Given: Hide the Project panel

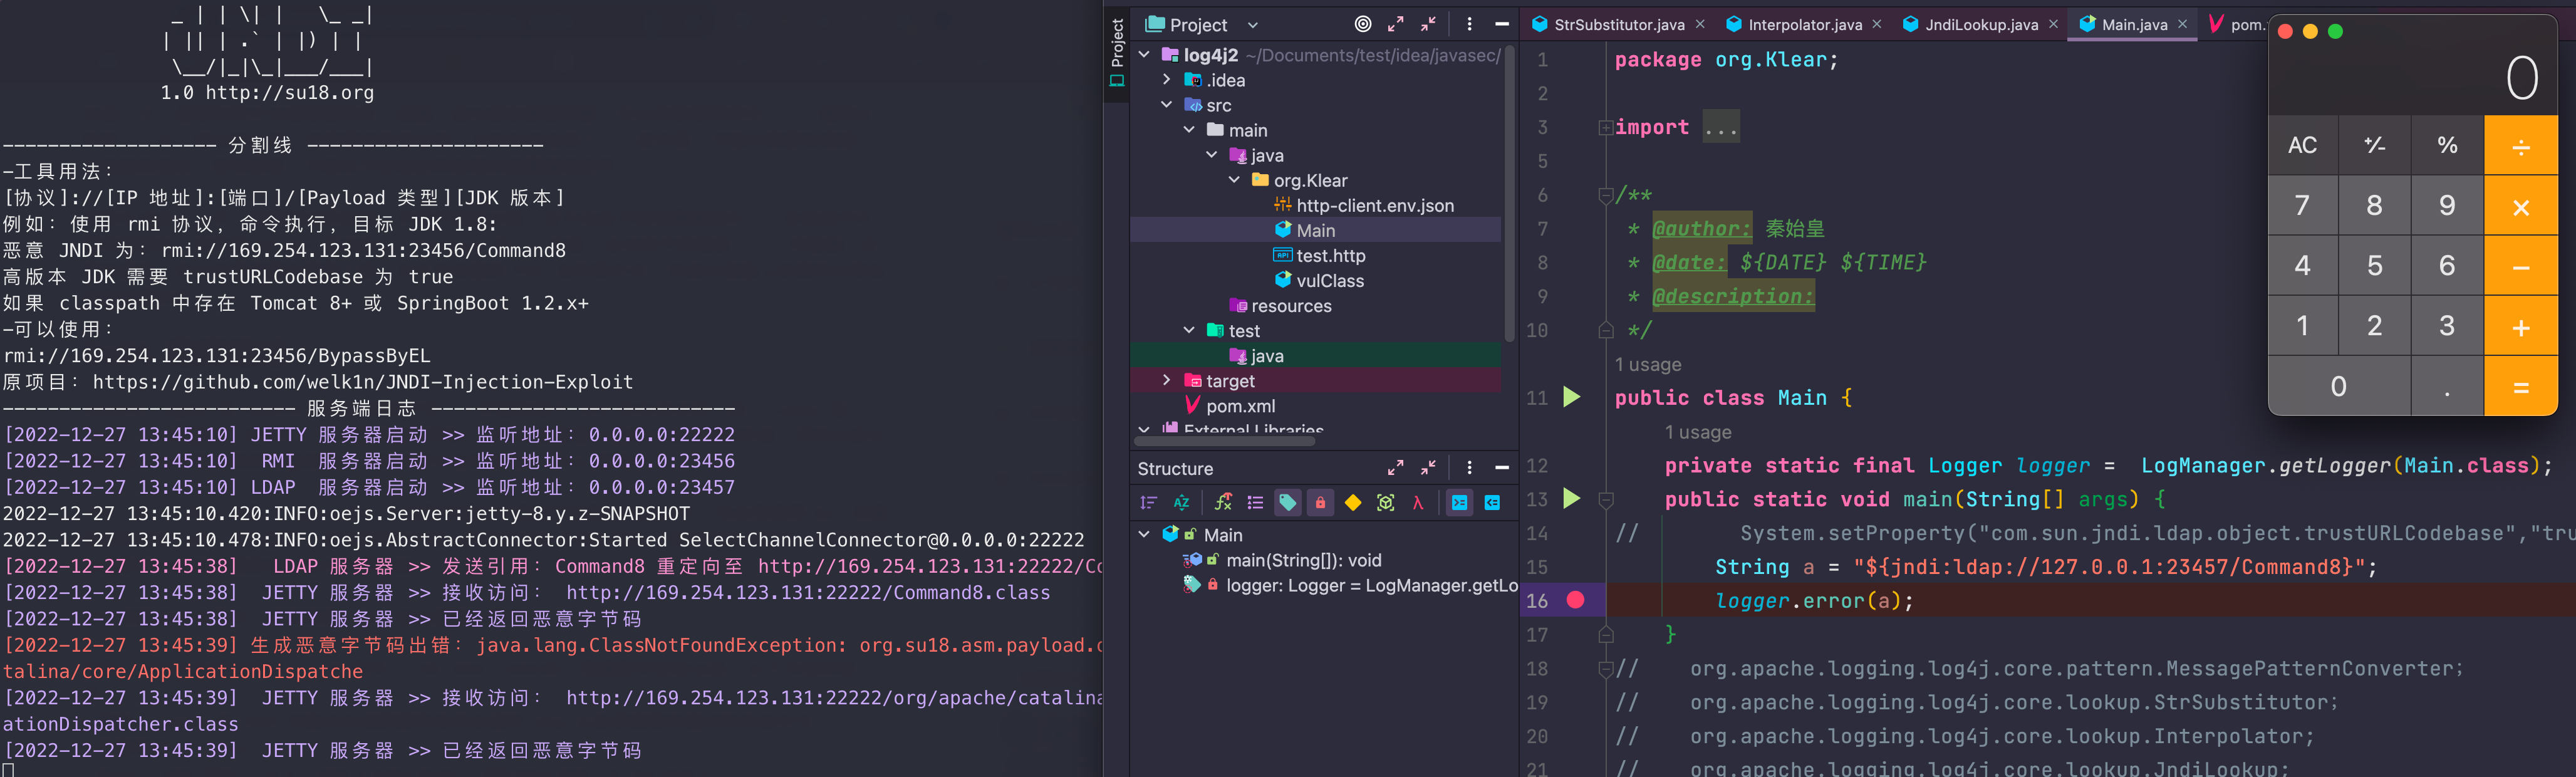Looking at the screenshot, I should [1502, 24].
